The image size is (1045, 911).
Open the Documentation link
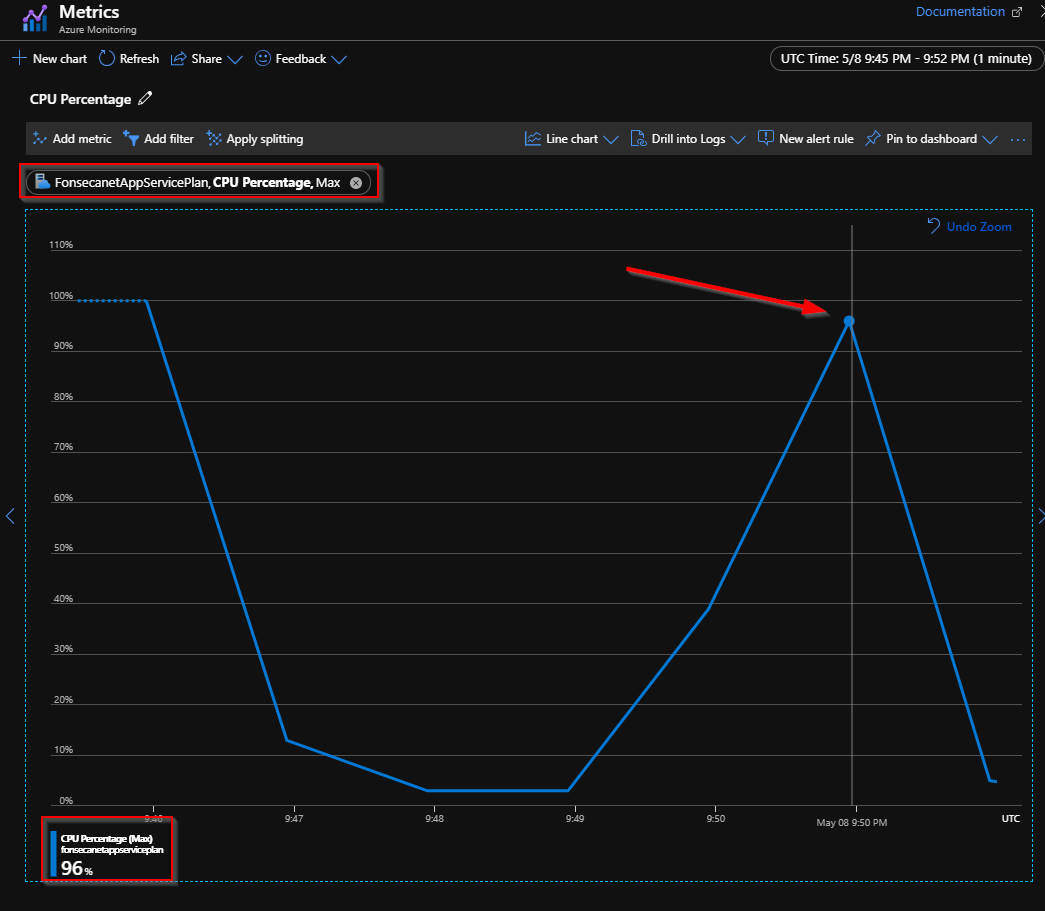(959, 11)
